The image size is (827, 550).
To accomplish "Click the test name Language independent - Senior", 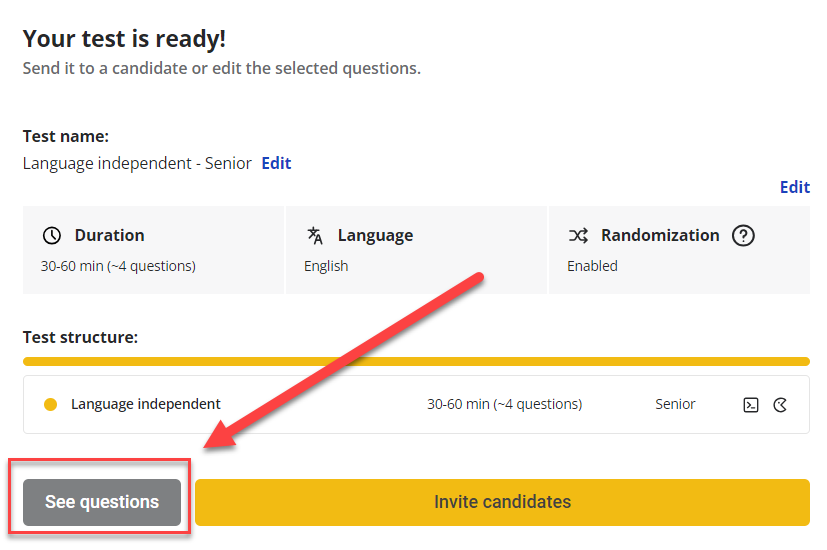I will click(137, 163).
